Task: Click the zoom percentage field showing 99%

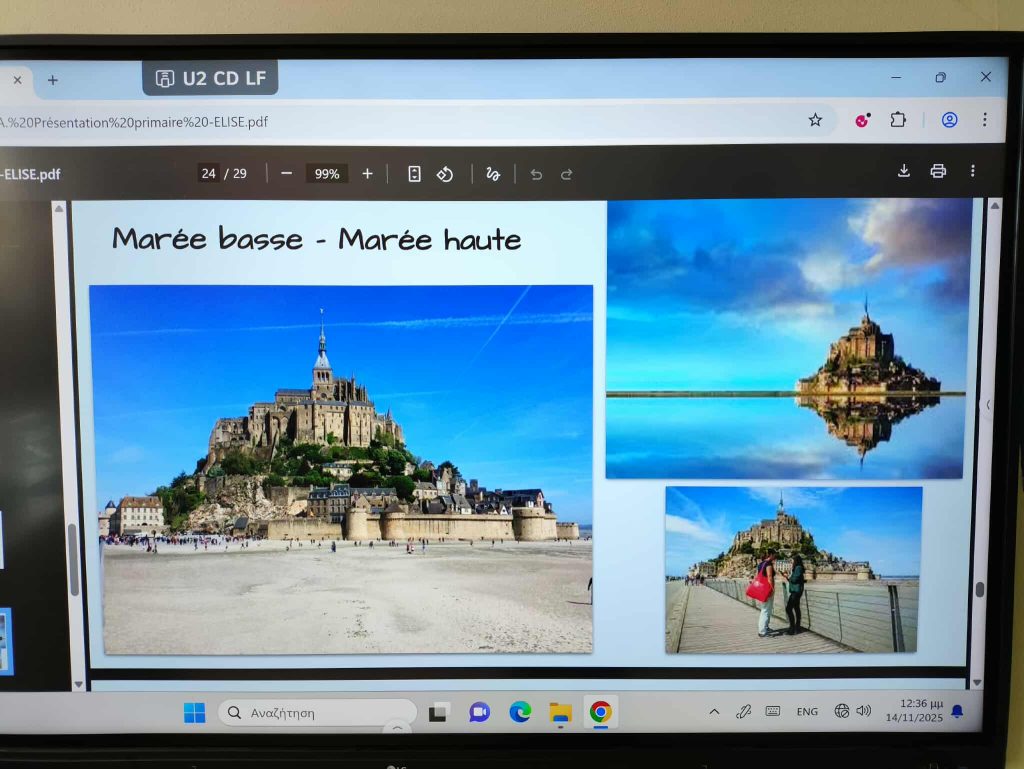Action: coord(327,174)
